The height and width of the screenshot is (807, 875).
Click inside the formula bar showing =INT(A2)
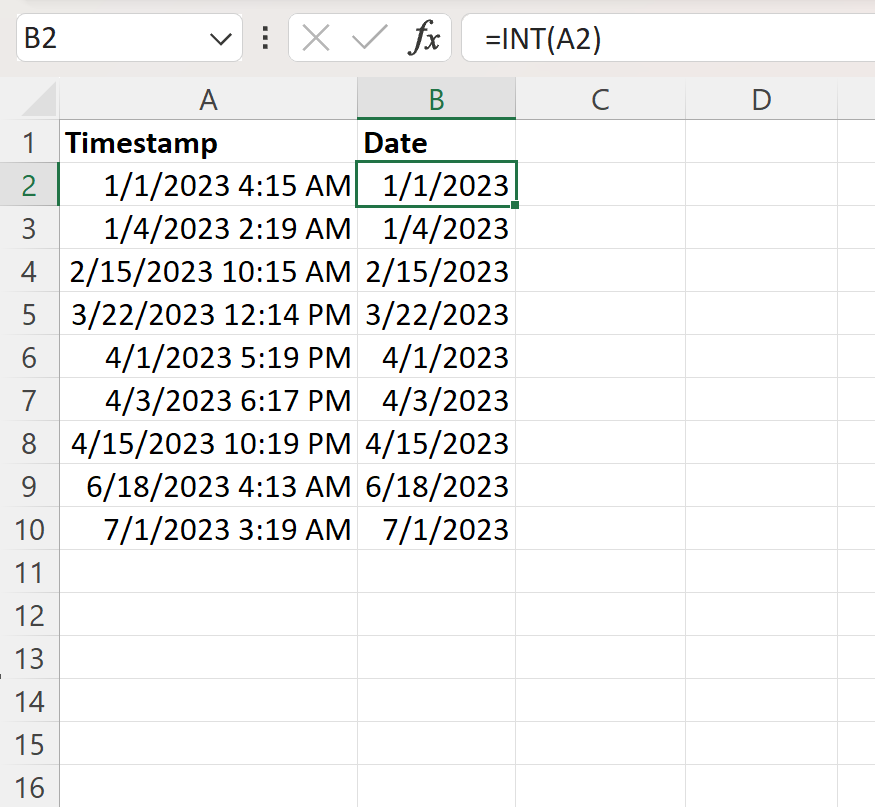pos(560,37)
